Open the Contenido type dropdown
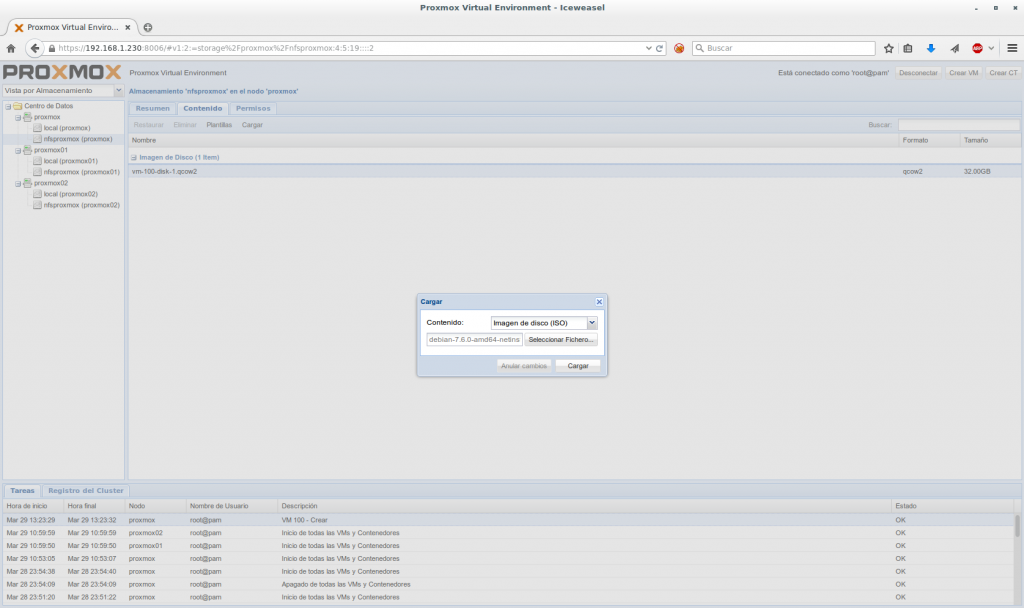 pos(592,323)
